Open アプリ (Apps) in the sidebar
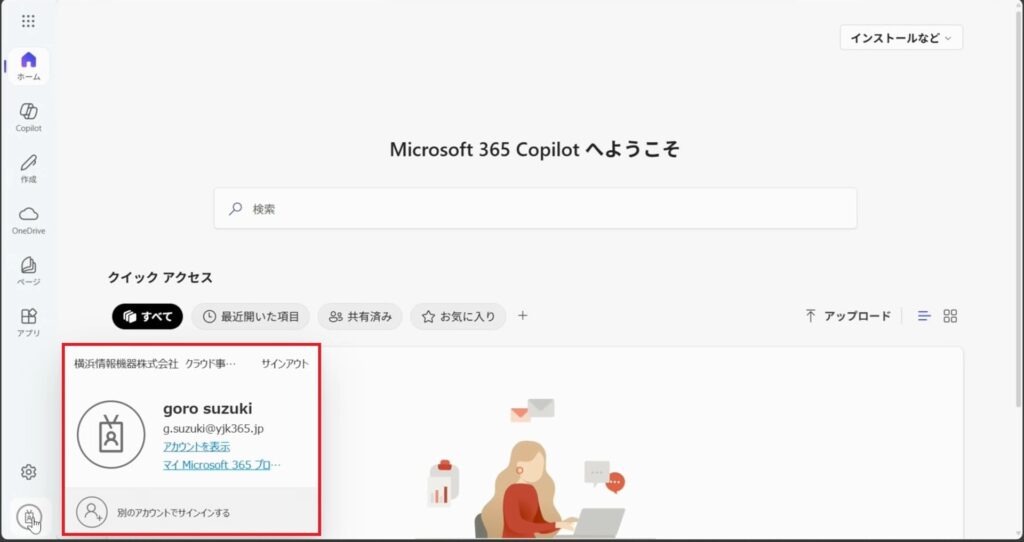1024x542 pixels. coord(29,323)
